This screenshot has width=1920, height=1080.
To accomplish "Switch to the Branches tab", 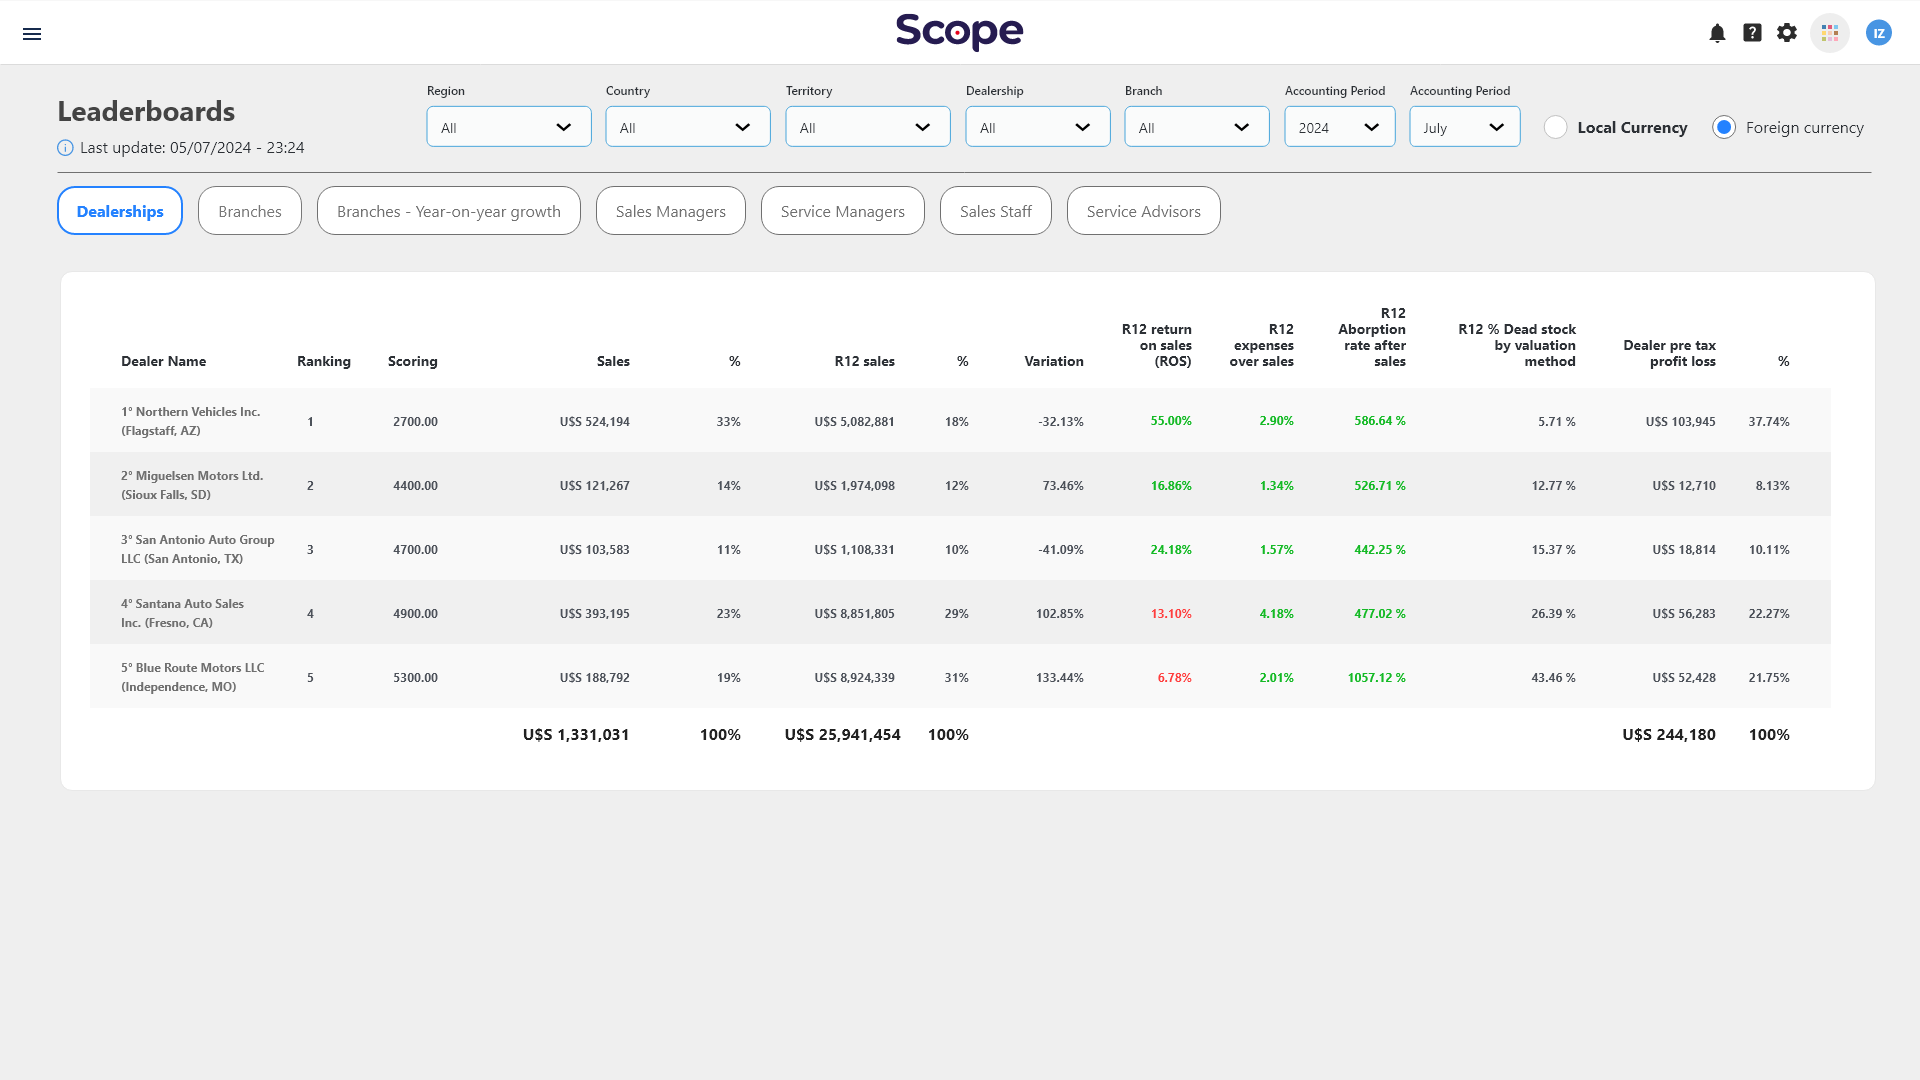I will pyautogui.click(x=250, y=211).
